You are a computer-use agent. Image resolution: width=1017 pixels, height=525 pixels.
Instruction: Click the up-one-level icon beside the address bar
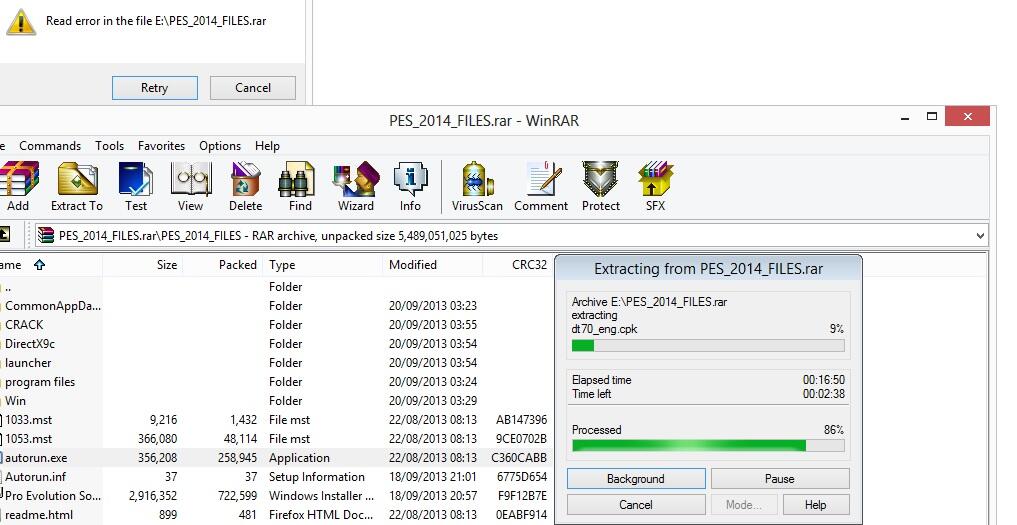coord(4,235)
